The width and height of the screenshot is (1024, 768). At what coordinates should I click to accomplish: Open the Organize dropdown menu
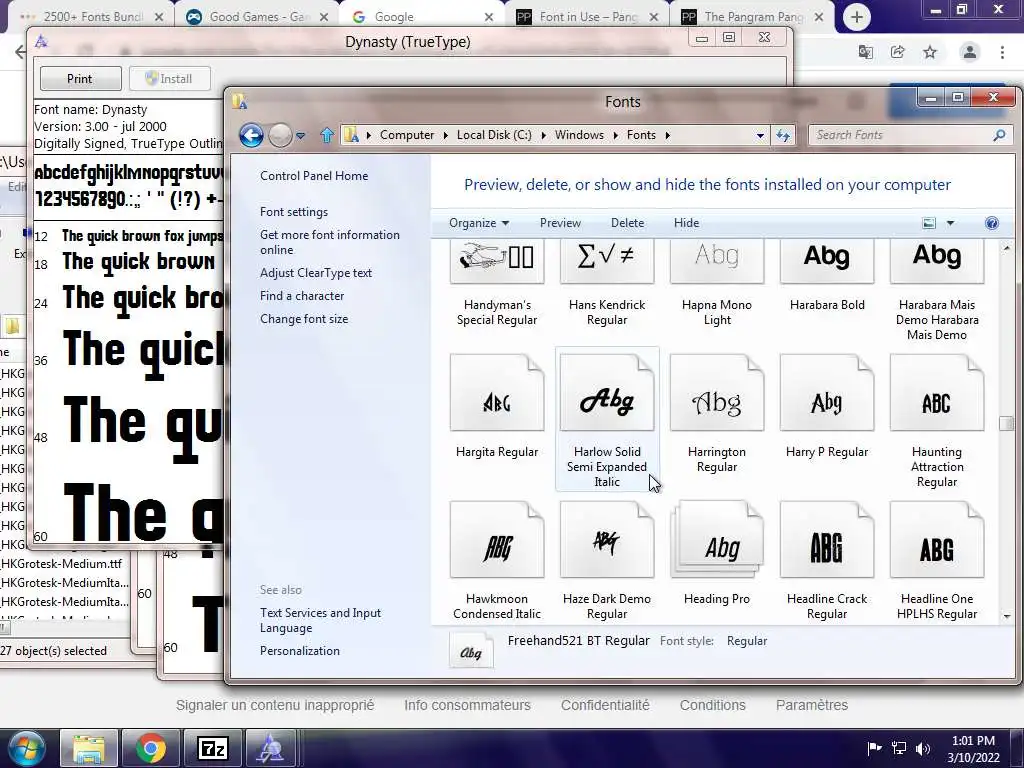479,223
